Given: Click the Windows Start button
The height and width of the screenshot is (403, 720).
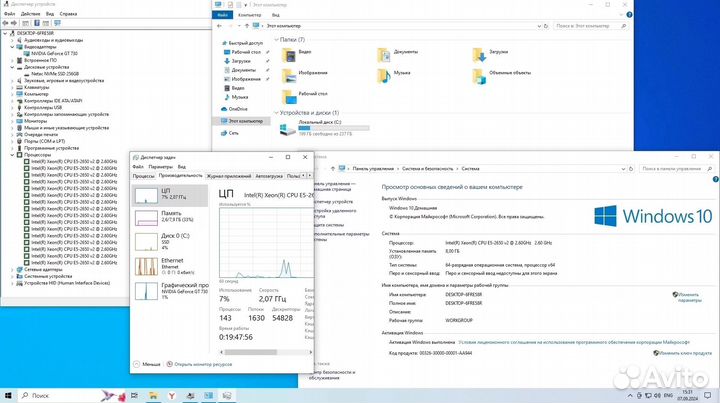Looking at the screenshot, I should [11, 394].
